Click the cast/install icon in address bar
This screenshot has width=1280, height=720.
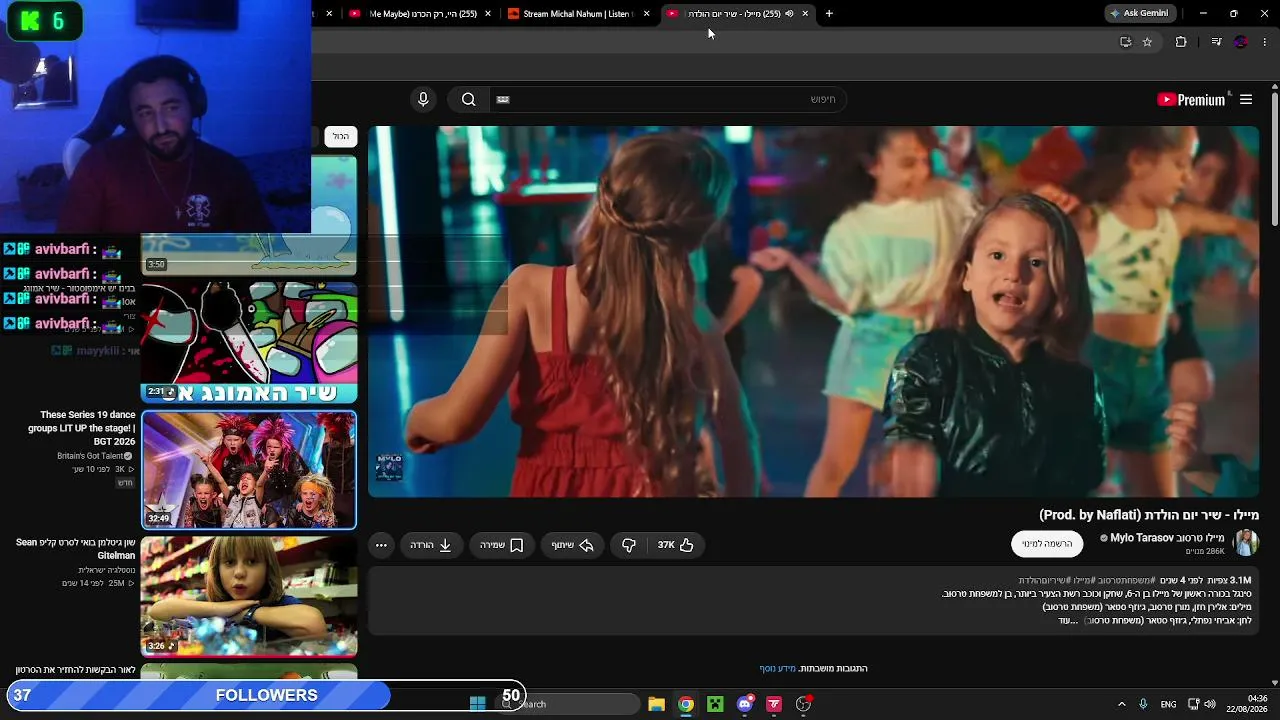(1125, 42)
